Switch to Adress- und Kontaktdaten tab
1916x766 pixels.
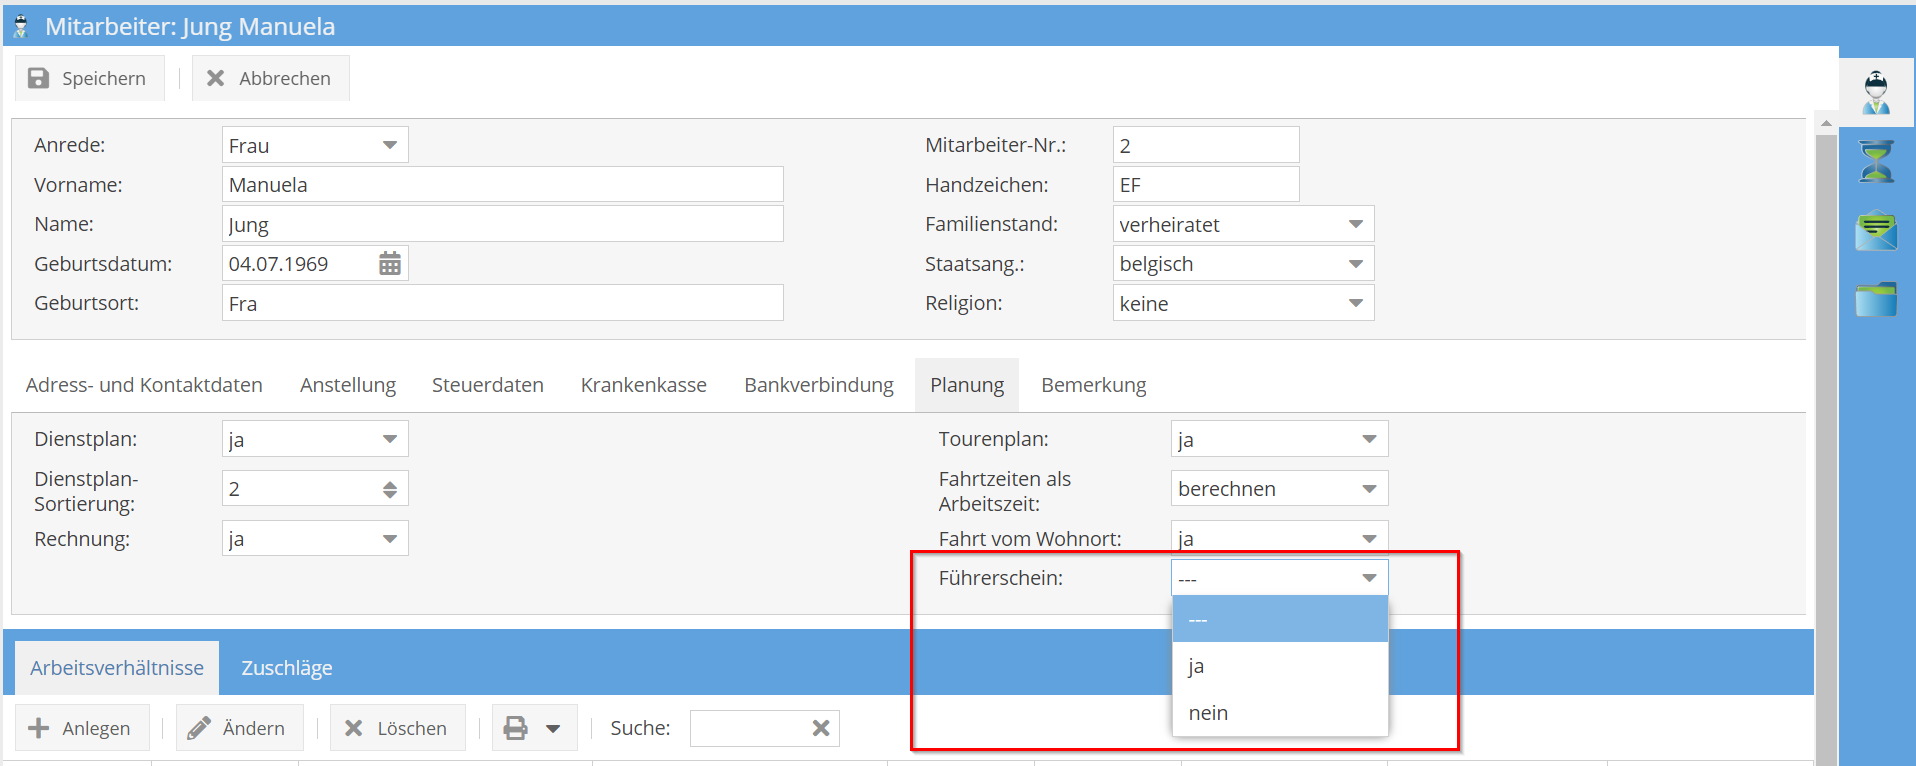click(x=144, y=385)
